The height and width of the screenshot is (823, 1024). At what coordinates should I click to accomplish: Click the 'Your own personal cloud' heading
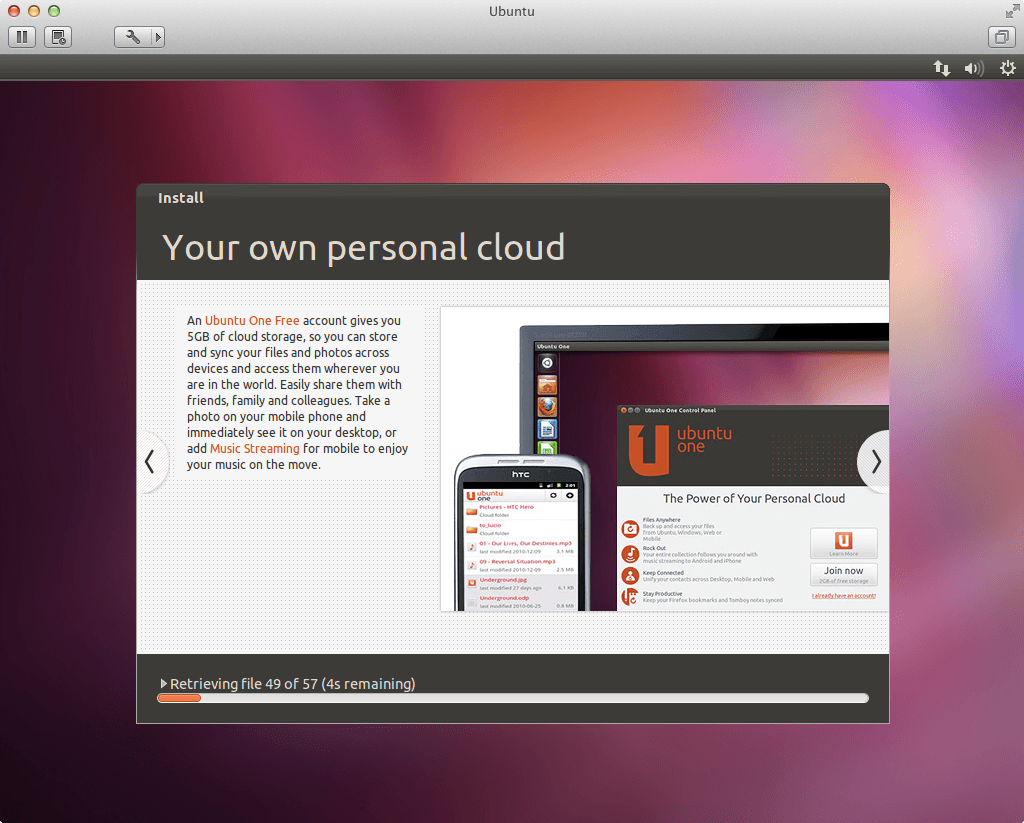pos(363,248)
